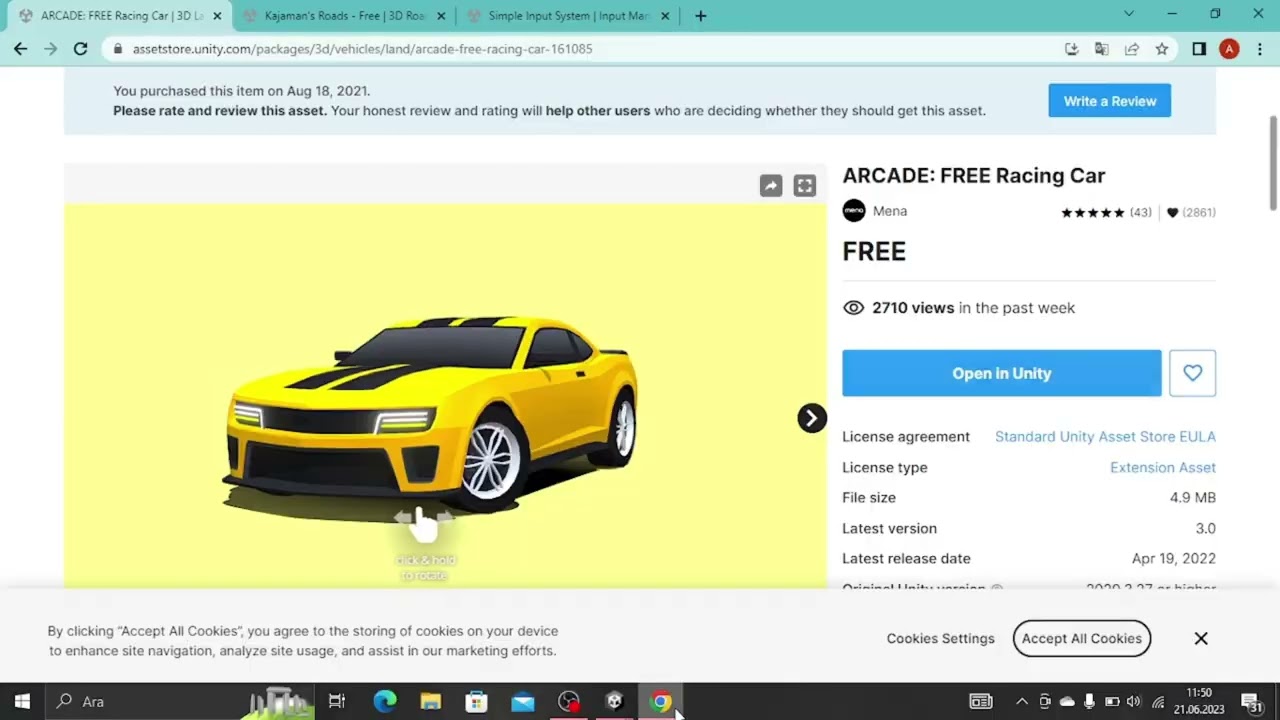
Task: Visit the Mena publisher page
Action: tap(890, 211)
